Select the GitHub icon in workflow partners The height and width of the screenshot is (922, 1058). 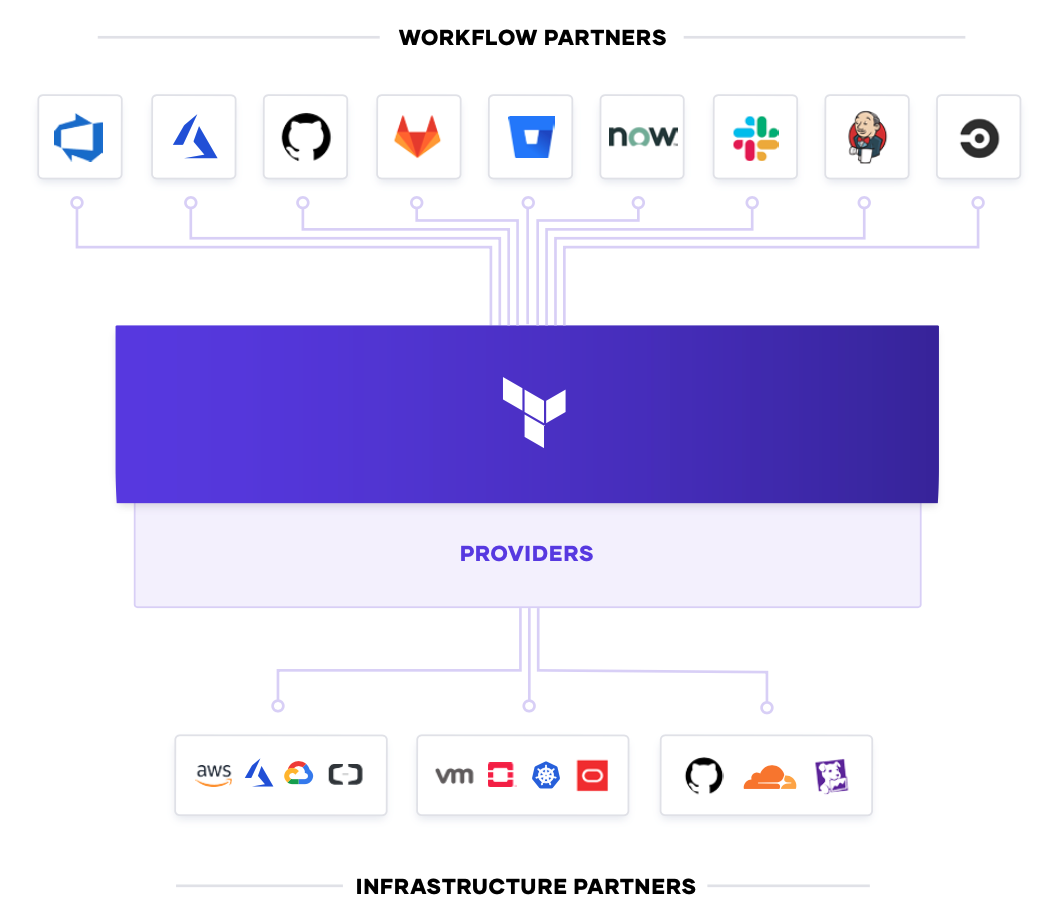pos(306,137)
